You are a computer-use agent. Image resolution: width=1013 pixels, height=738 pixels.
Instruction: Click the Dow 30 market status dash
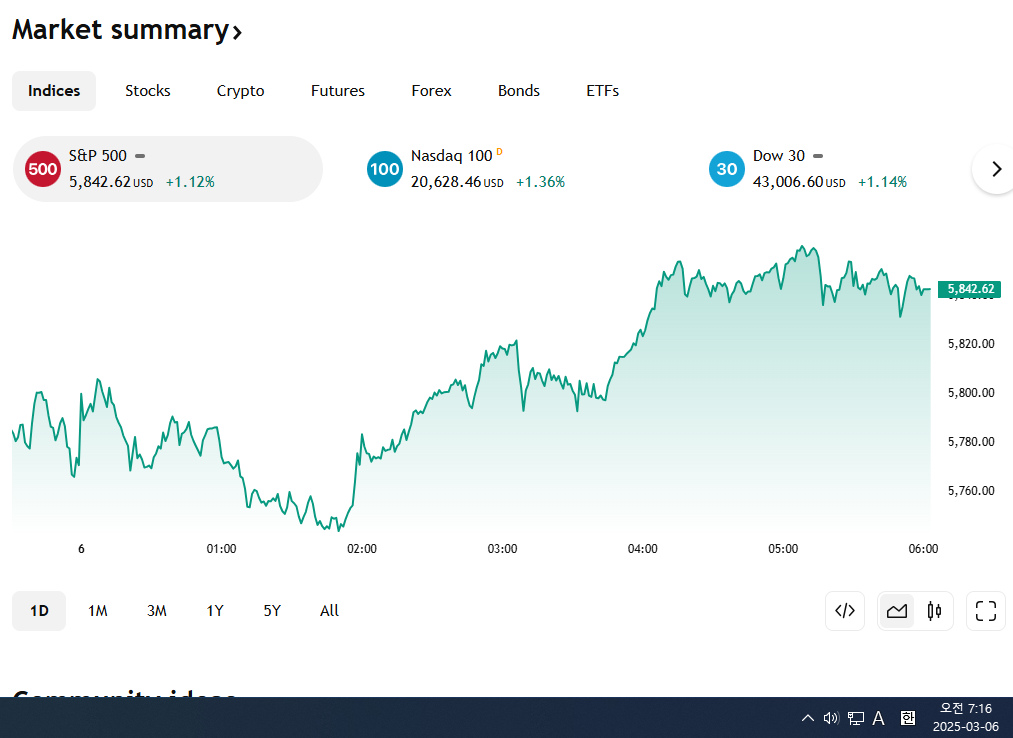click(x=818, y=156)
